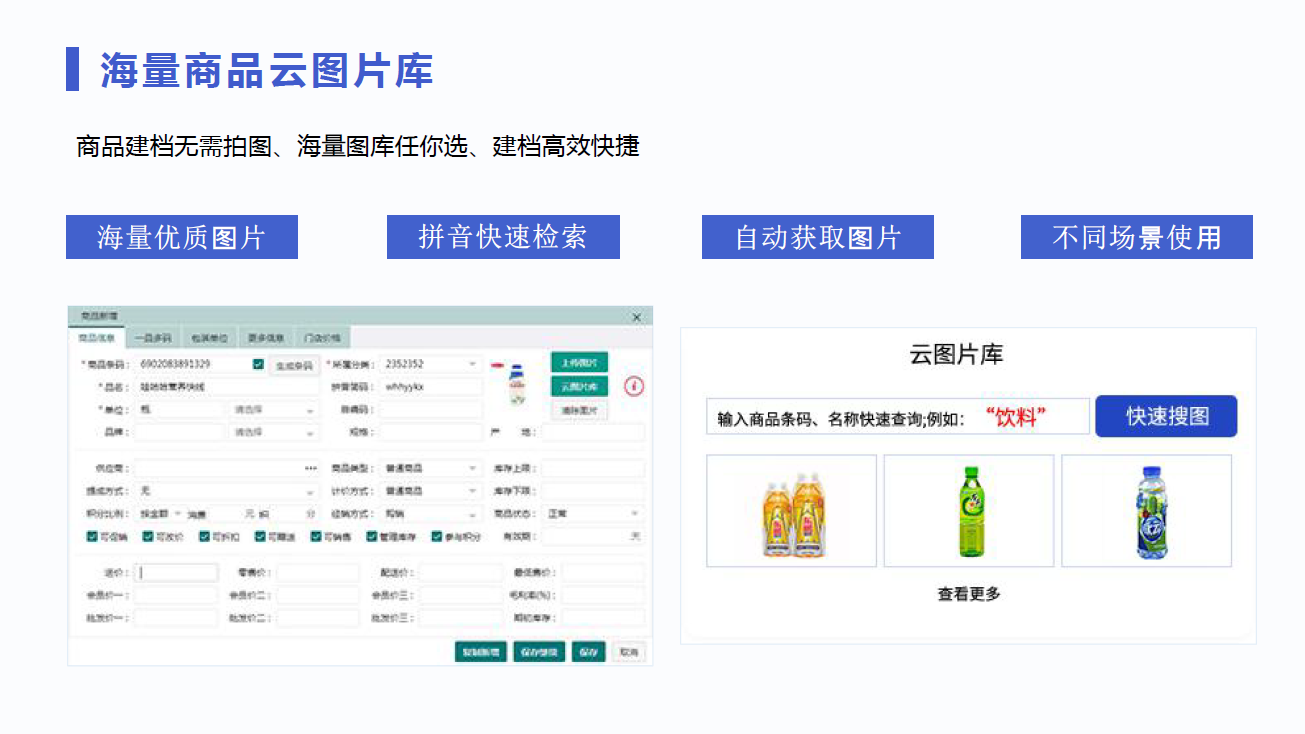Open the 商品类型 dropdown
The image size is (1305, 734).
pyautogui.click(x=472, y=468)
